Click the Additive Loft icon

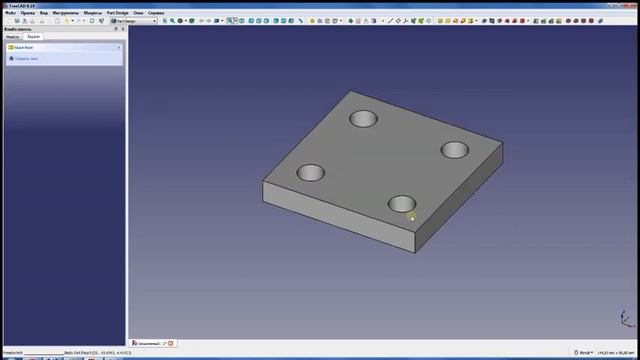pos(456,20)
